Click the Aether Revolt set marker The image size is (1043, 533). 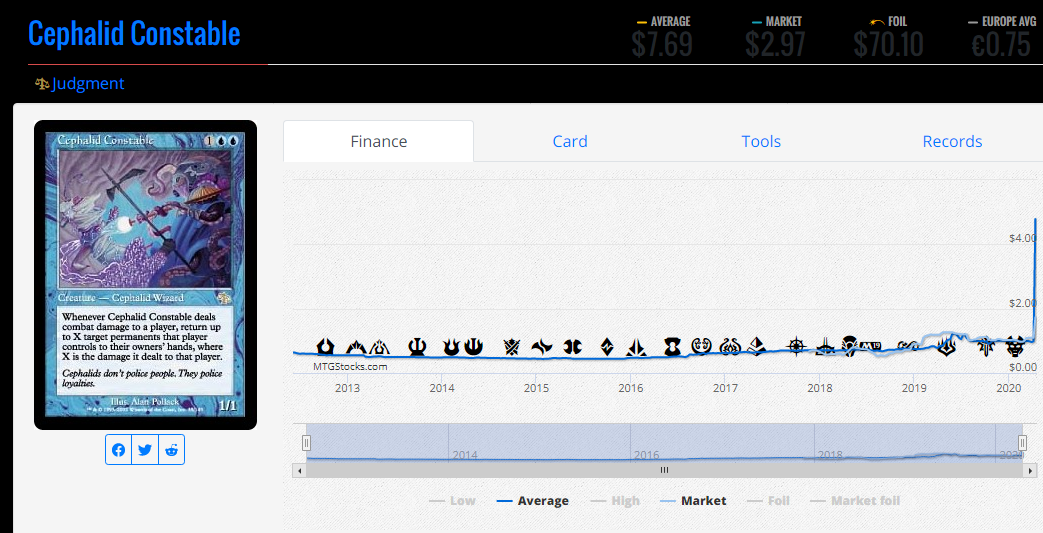tap(730, 347)
